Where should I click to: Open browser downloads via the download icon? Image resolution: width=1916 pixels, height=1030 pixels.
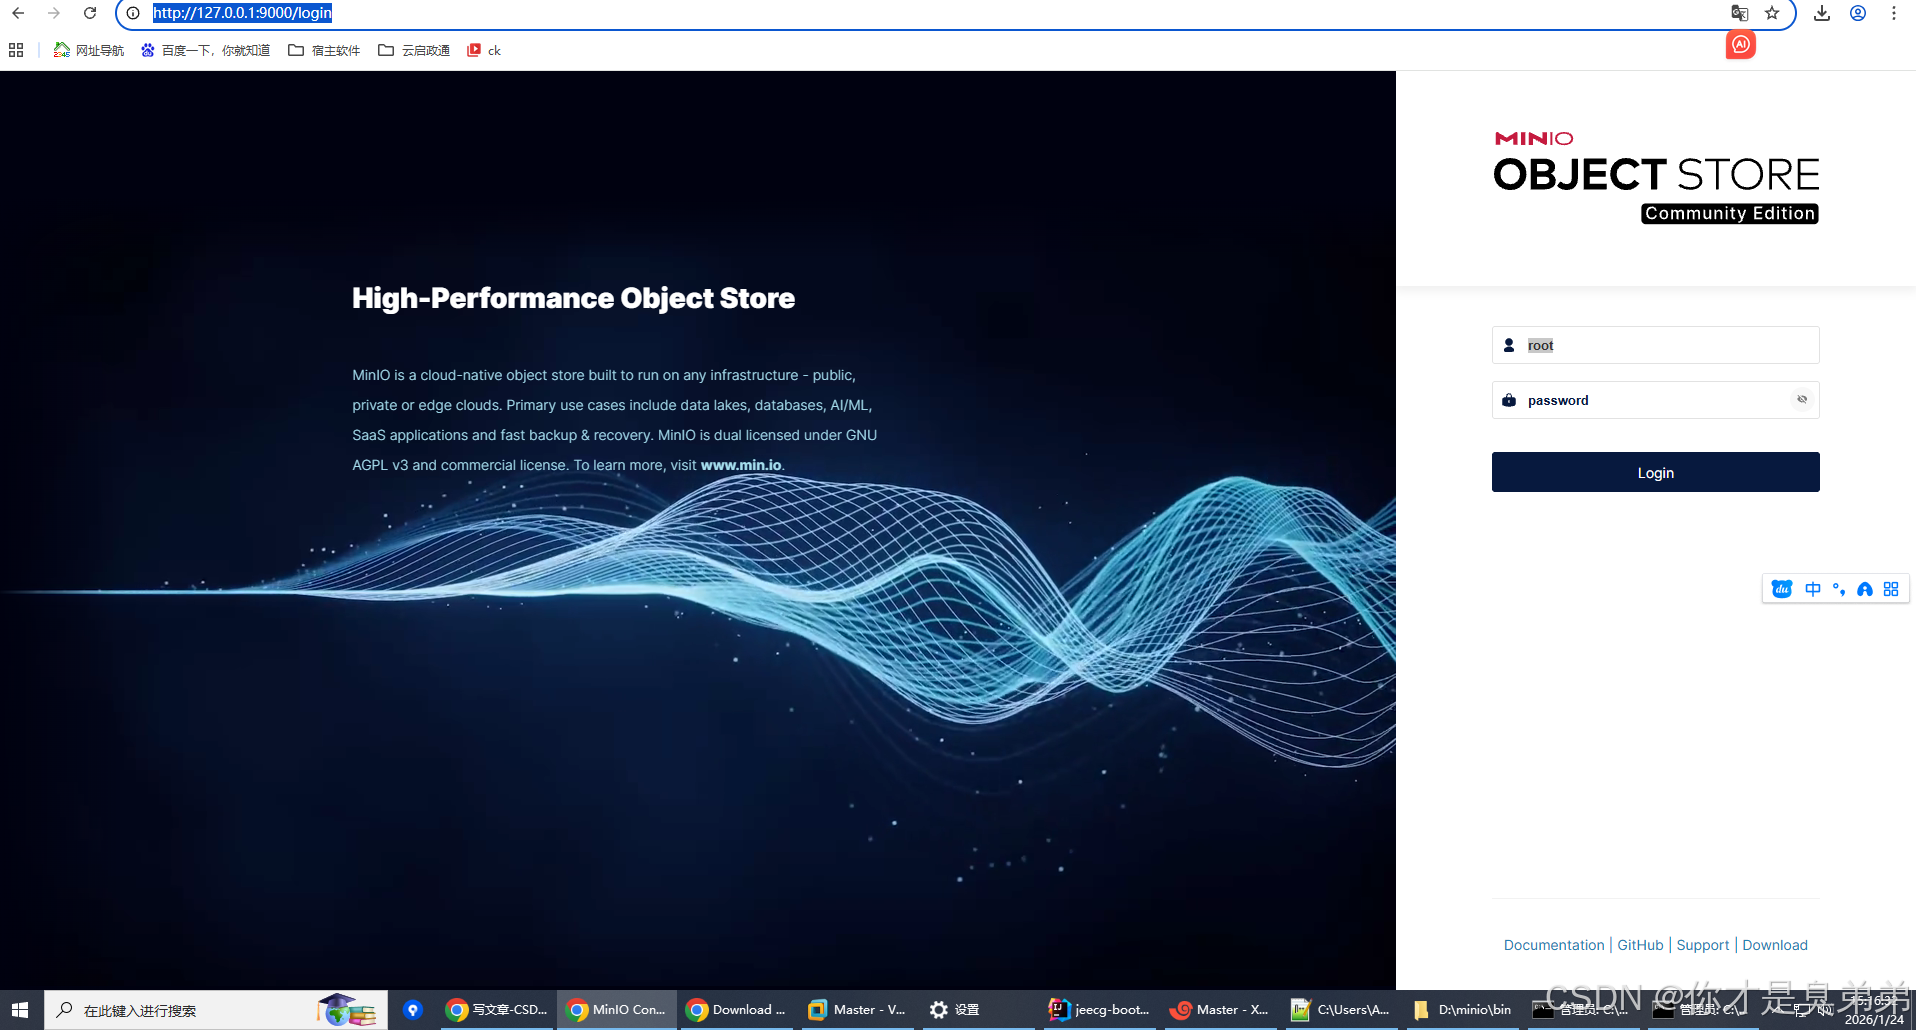(1821, 13)
